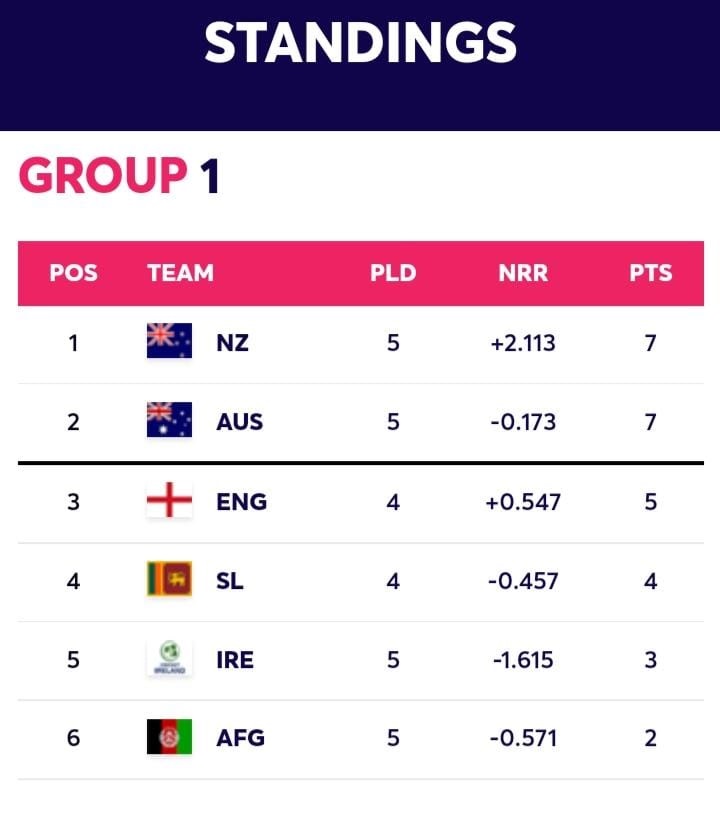
Task: Click the AFG team name
Action: click(x=240, y=738)
